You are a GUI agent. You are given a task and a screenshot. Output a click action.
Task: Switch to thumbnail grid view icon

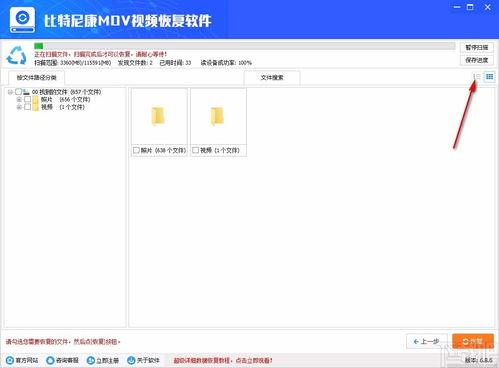coord(489,77)
